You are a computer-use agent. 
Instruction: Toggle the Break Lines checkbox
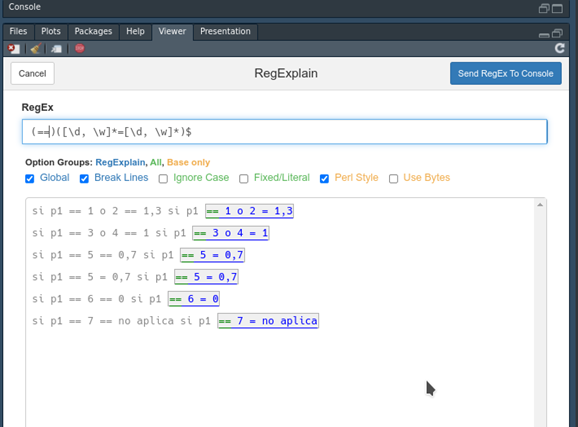[x=84, y=179]
